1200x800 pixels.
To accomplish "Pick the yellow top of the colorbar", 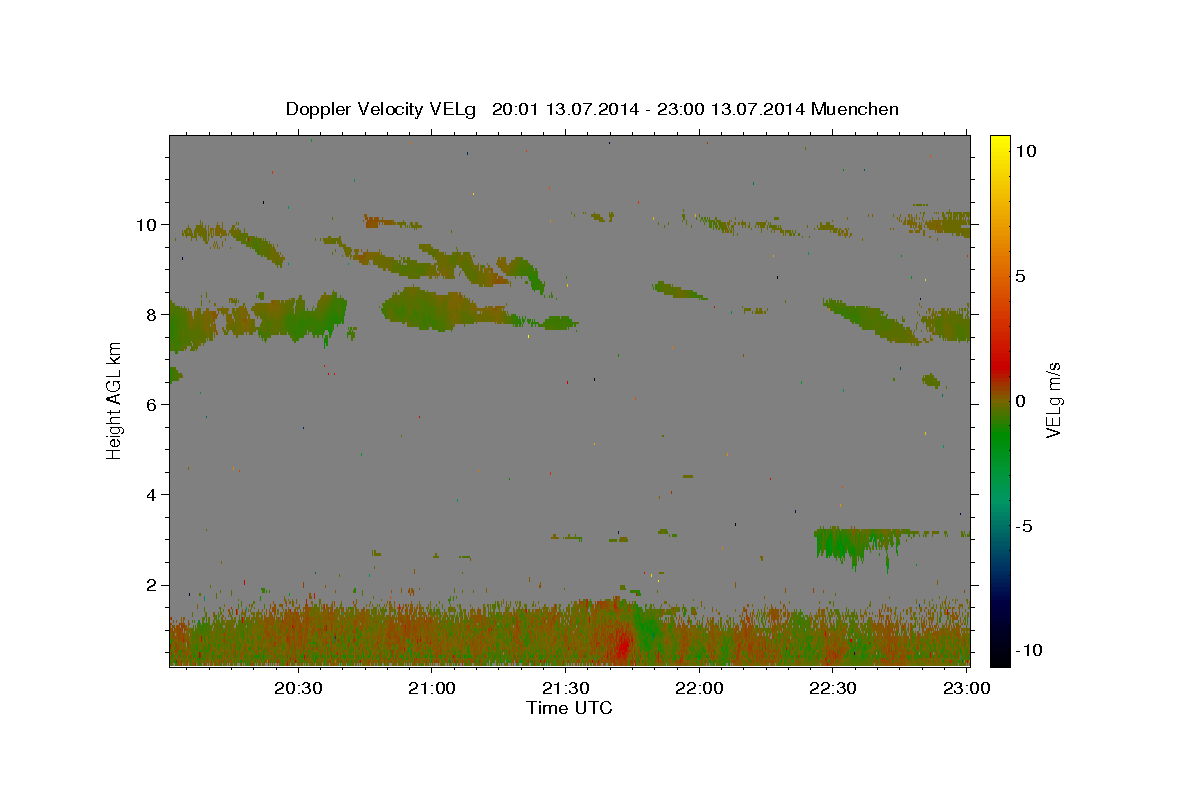I will 1000,142.
